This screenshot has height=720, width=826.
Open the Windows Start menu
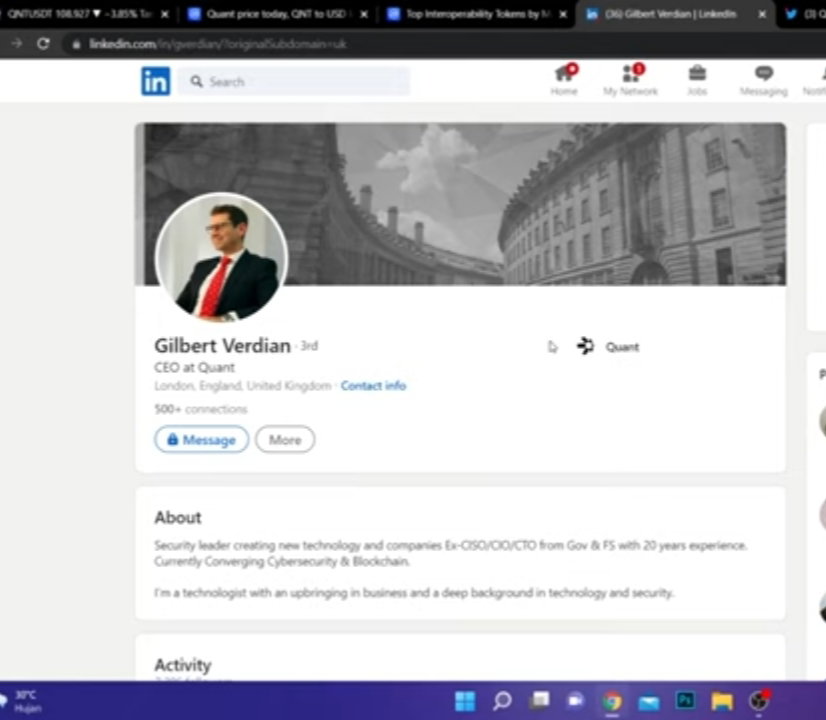point(465,701)
